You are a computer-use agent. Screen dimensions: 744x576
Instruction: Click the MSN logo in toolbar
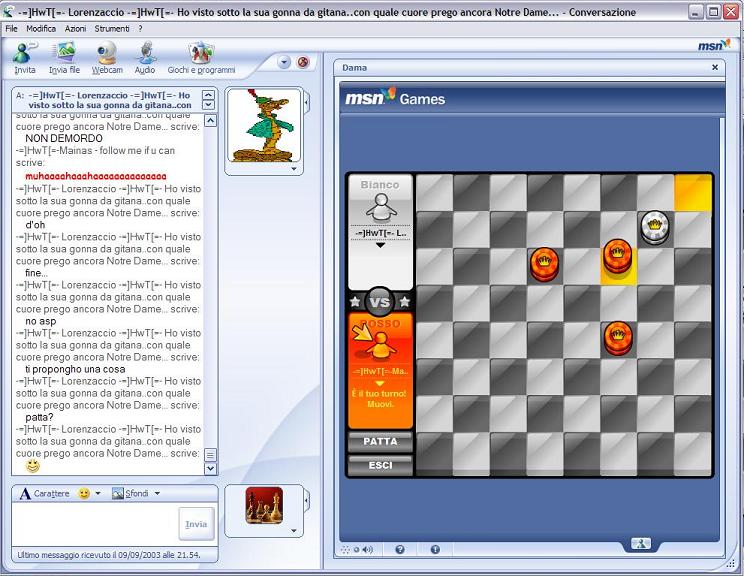714,45
